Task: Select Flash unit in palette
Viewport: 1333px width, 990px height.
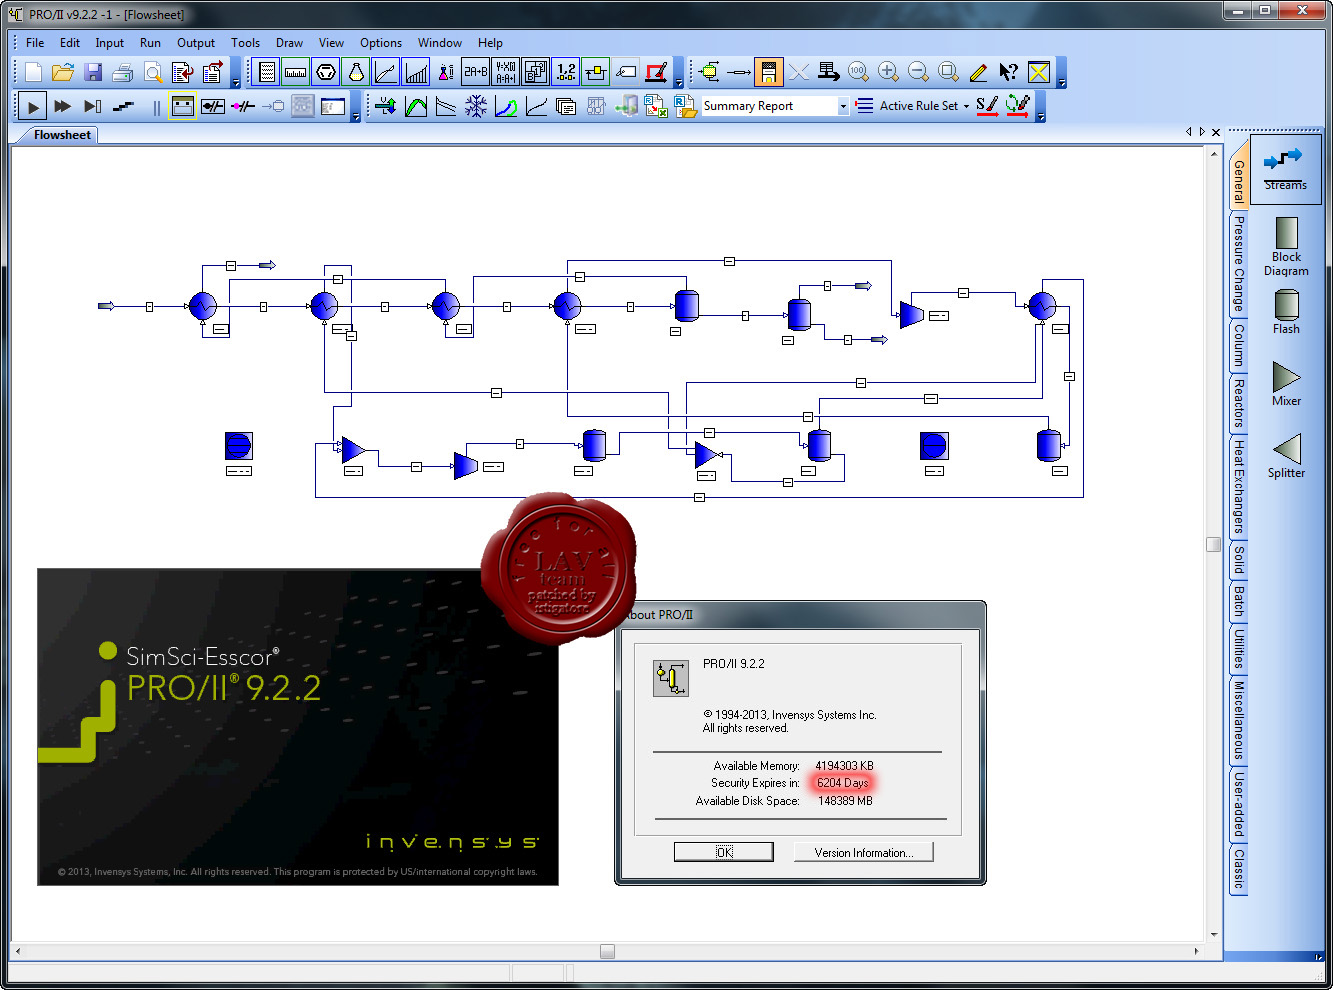Action: (1286, 312)
